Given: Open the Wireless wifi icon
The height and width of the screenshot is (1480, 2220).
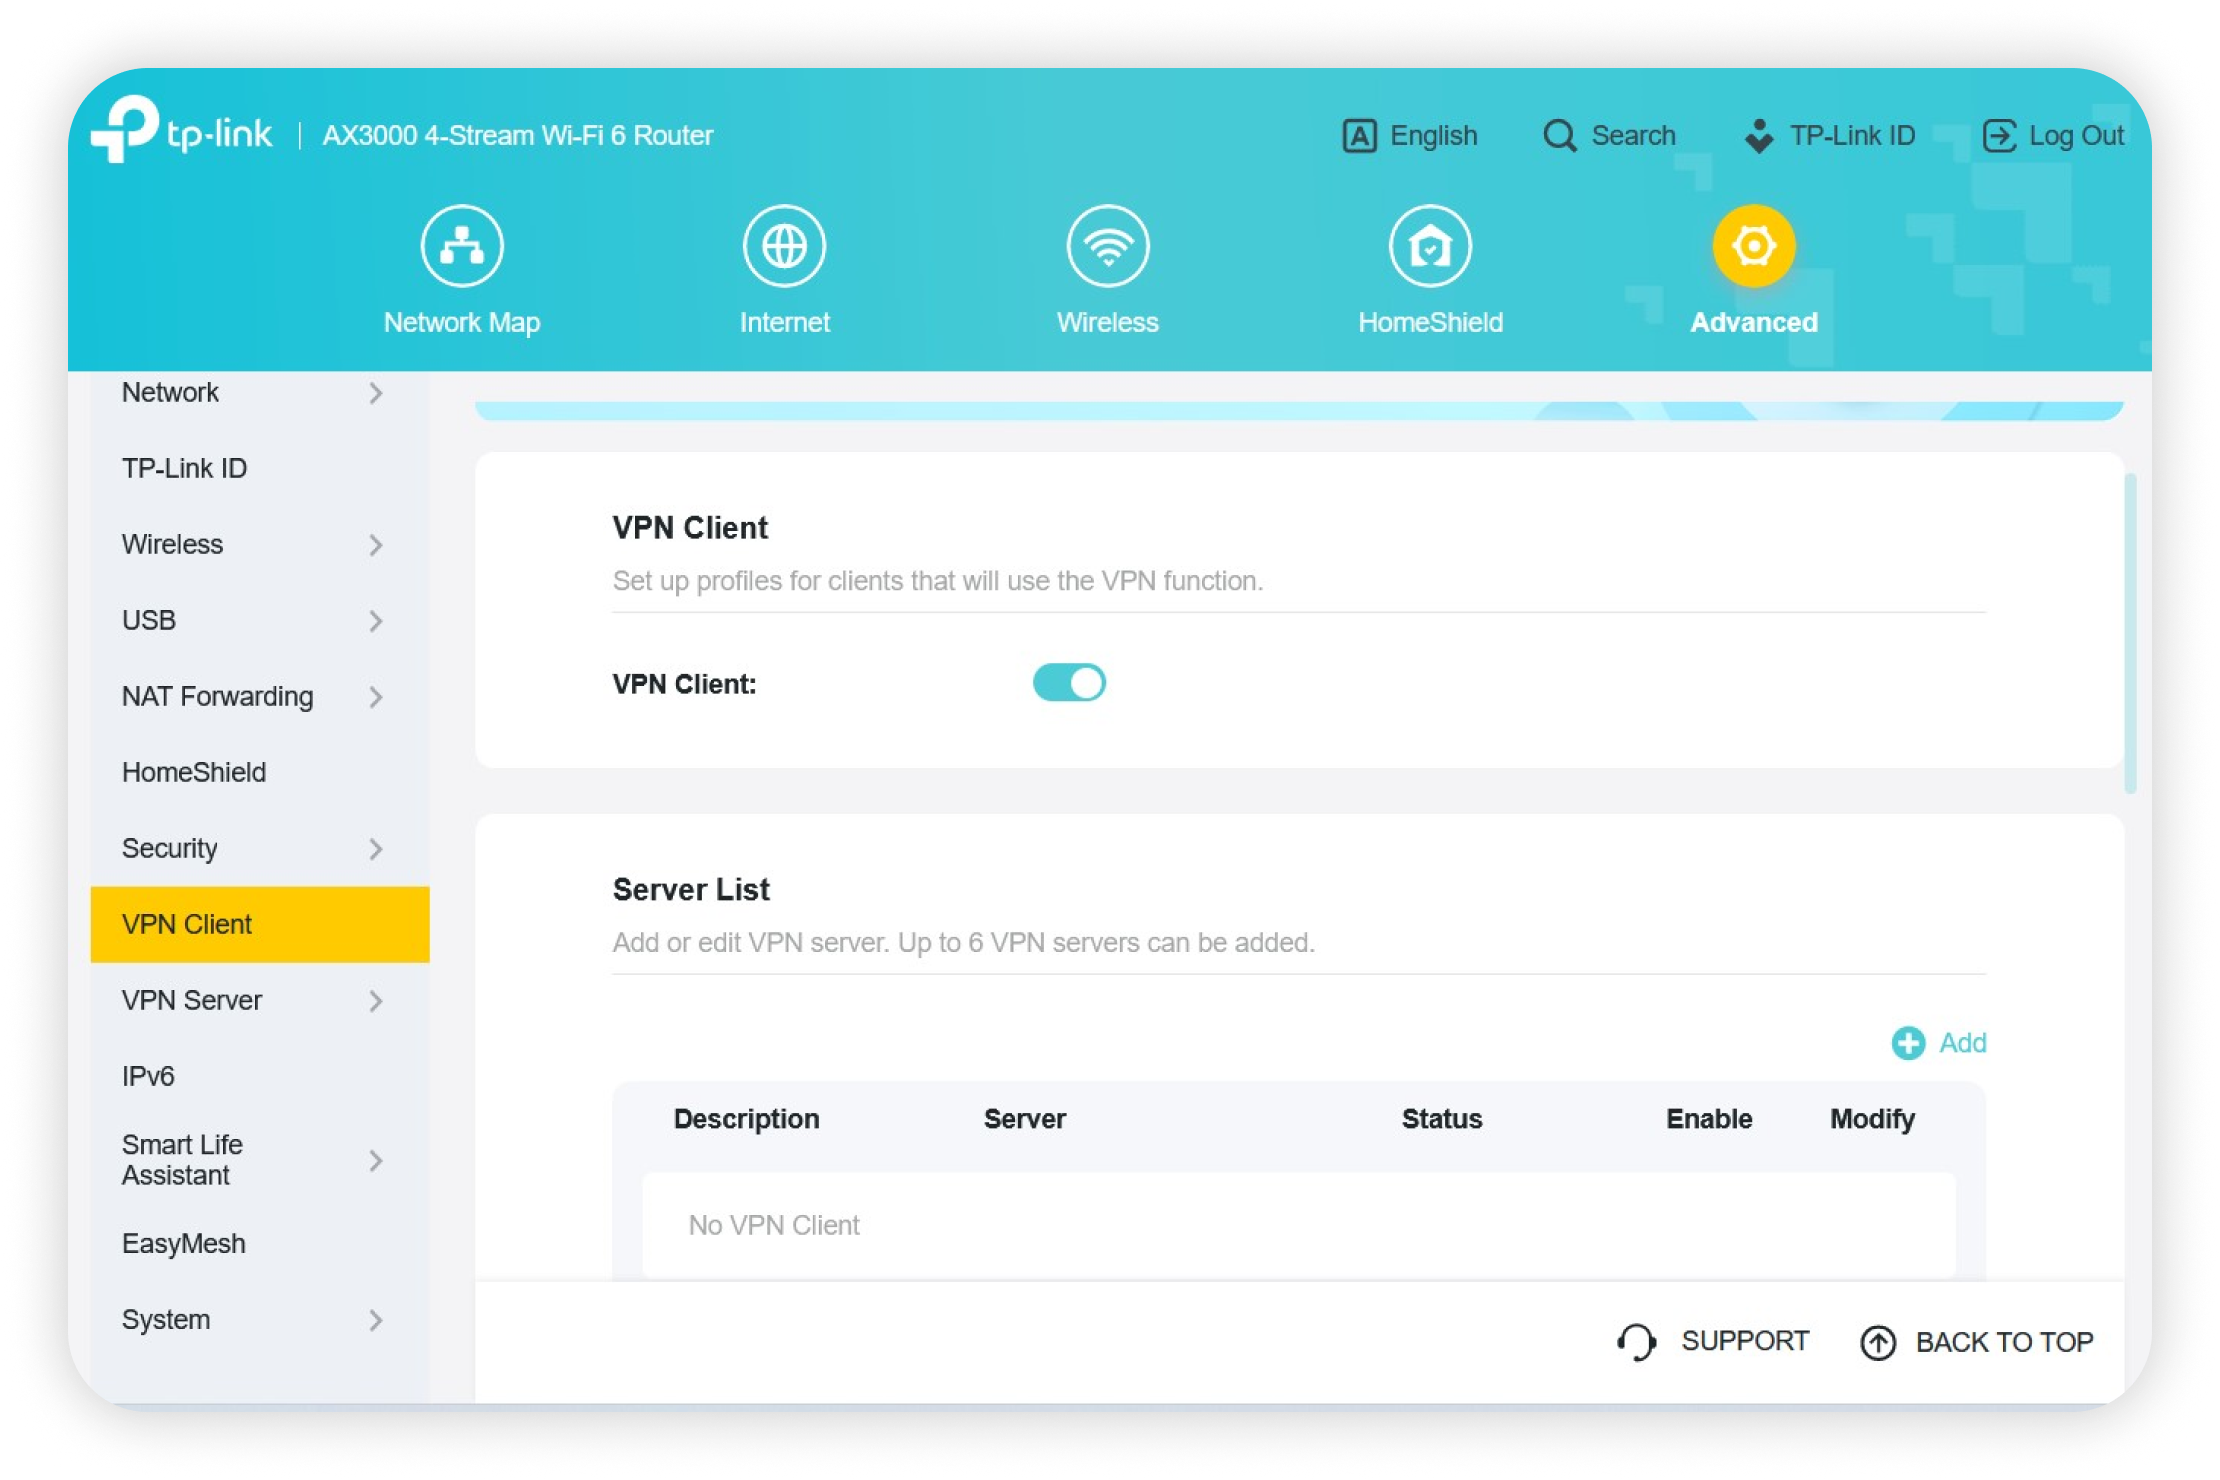Looking at the screenshot, I should [x=1108, y=246].
